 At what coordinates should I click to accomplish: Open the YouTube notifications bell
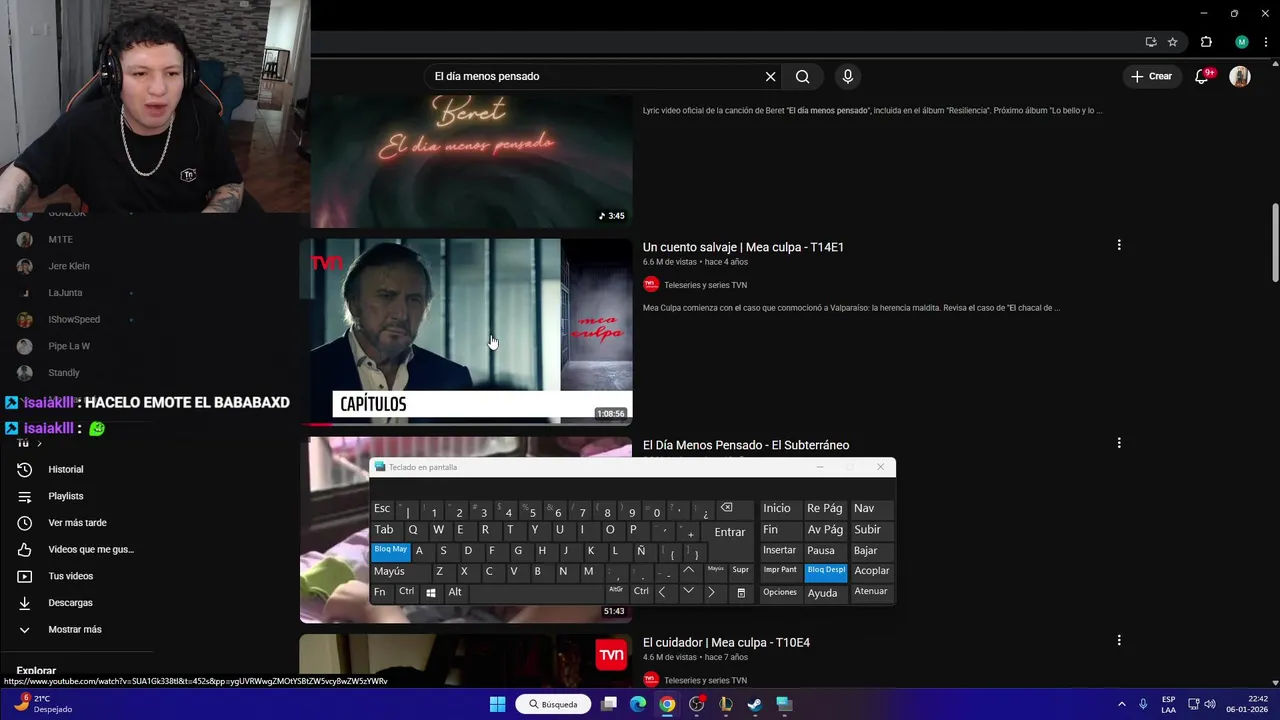click(1203, 76)
